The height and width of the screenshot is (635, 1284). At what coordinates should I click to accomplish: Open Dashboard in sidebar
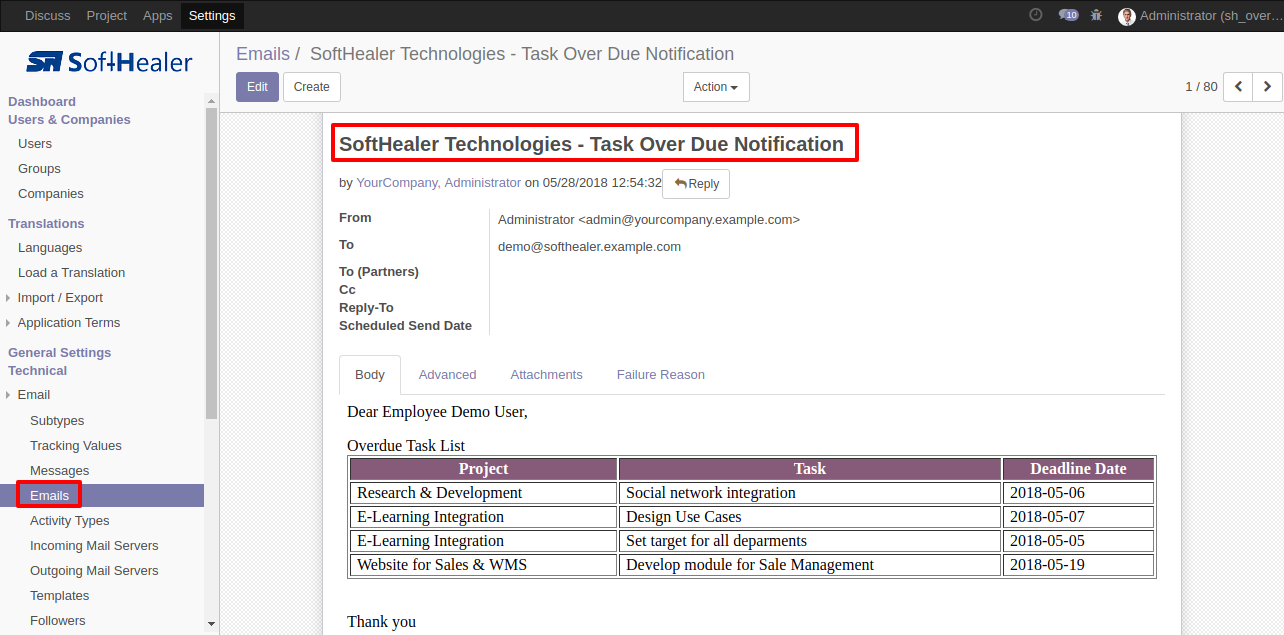coord(42,102)
